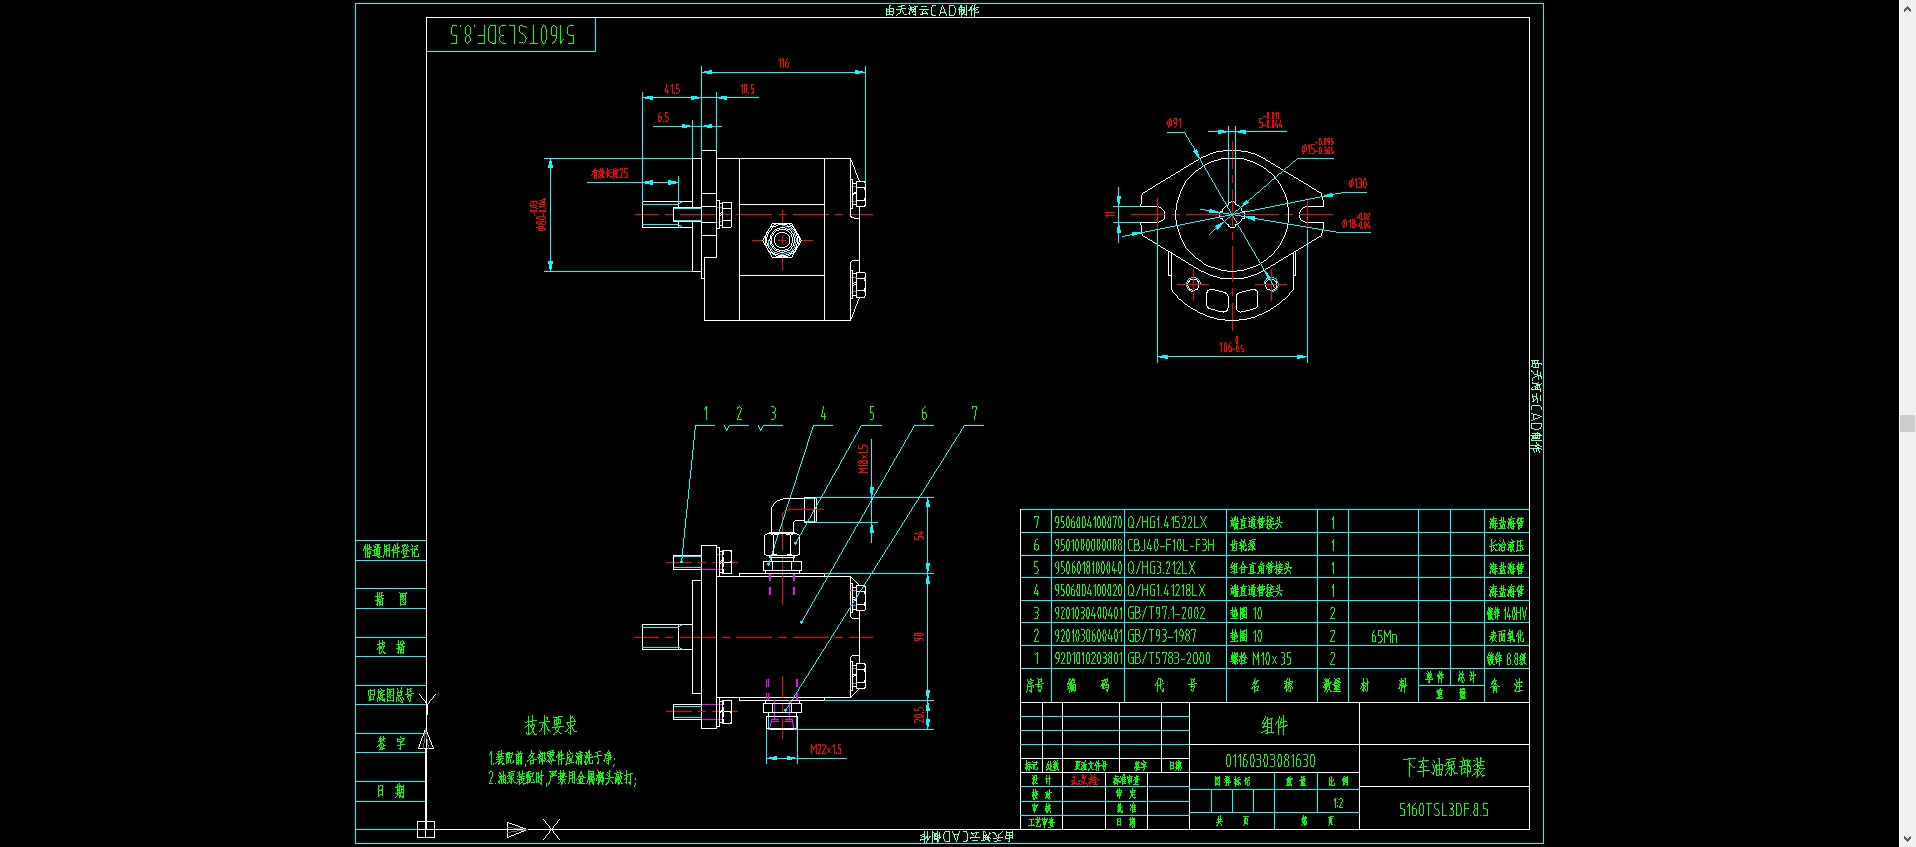Click the vertical scrollbar up arrow
The height and width of the screenshot is (847, 1916).
1907,8
